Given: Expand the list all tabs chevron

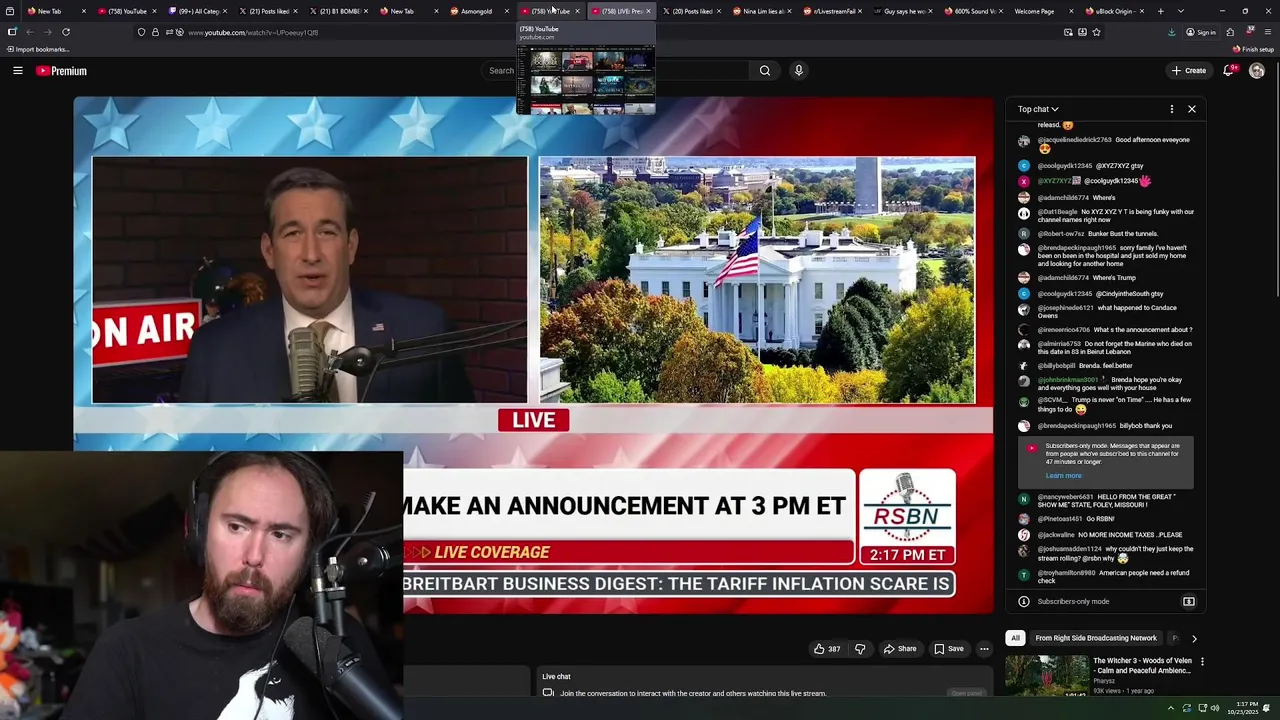Looking at the screenshot, I should [1181, 11].
